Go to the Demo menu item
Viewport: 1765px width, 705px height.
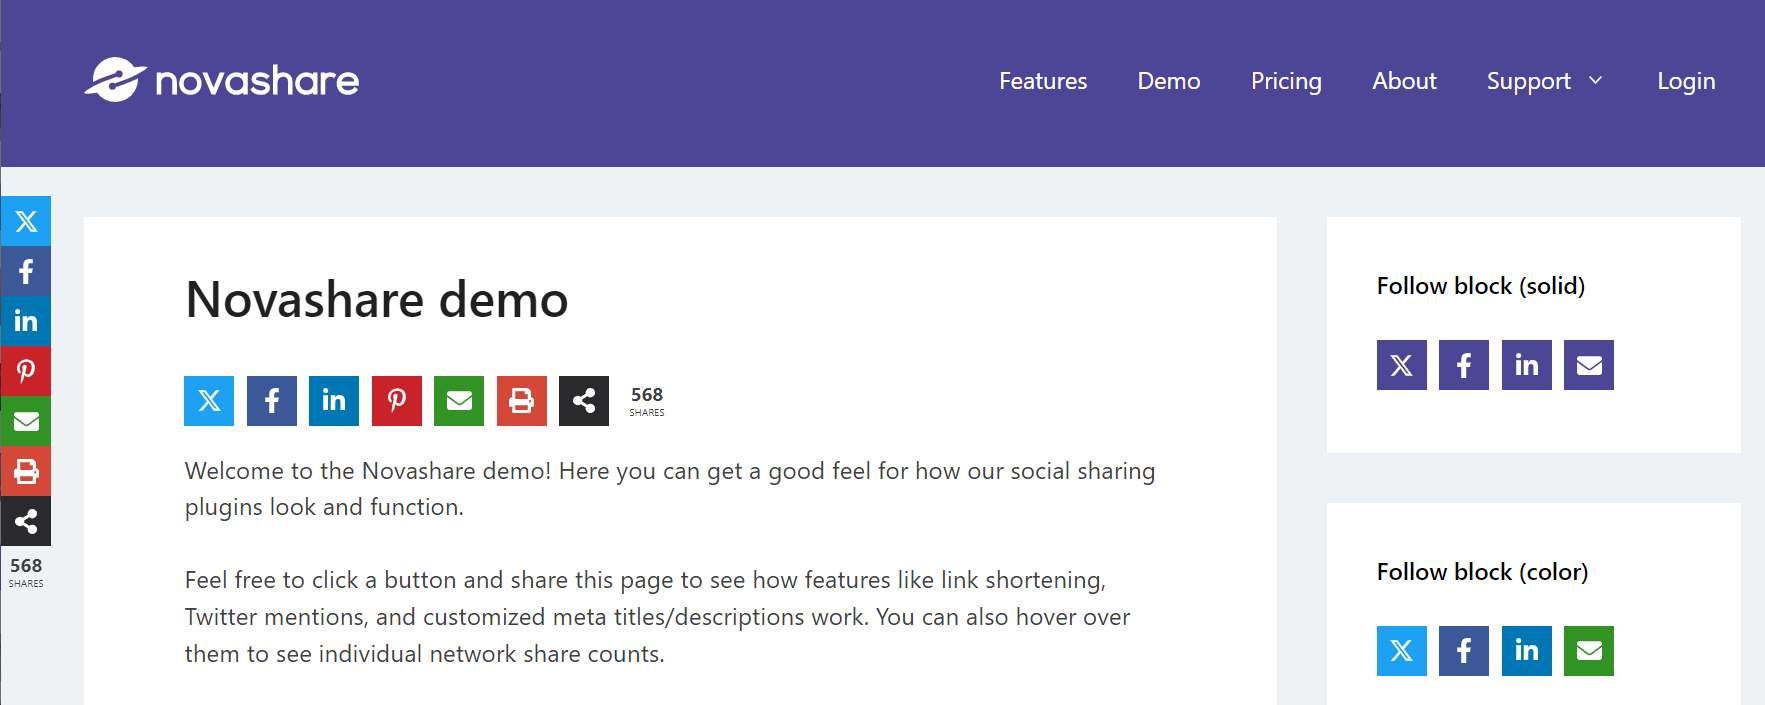point(1169,81)
